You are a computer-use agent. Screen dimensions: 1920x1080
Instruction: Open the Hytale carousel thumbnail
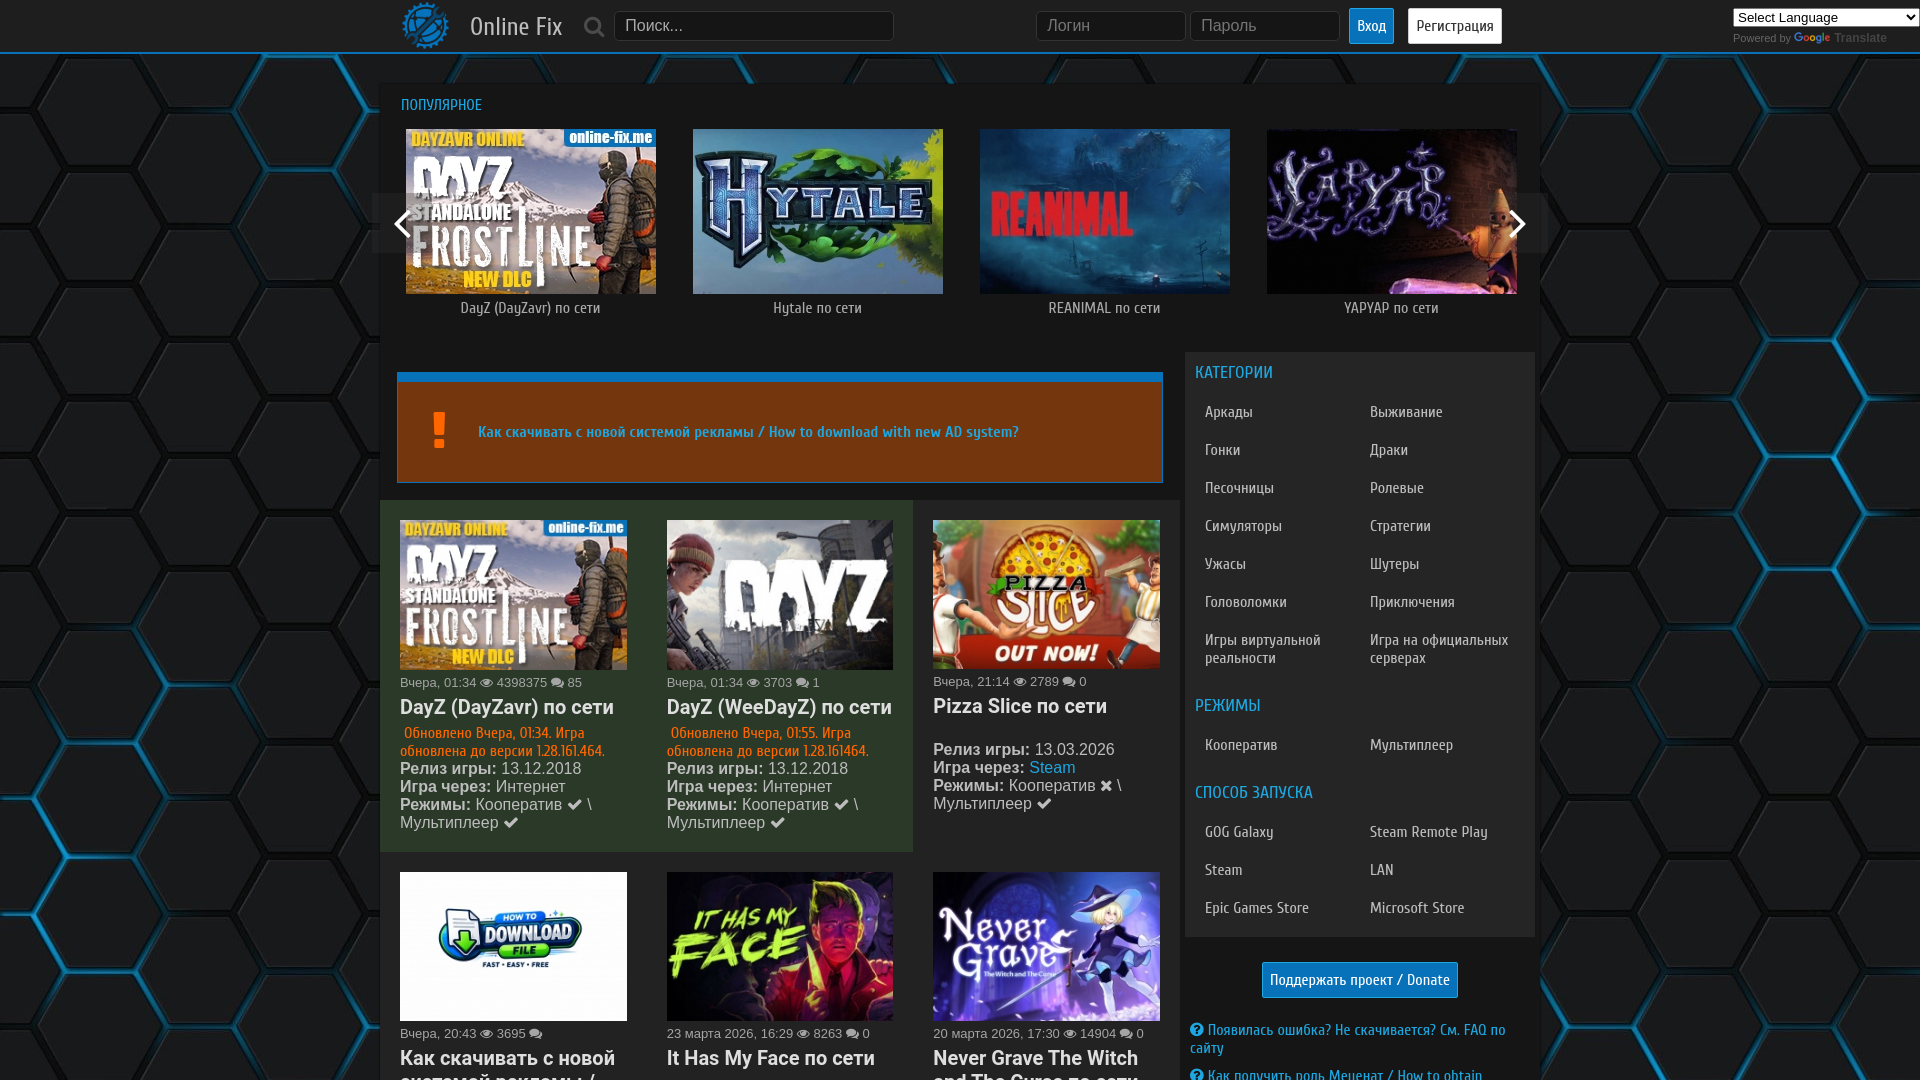(818, 211)
